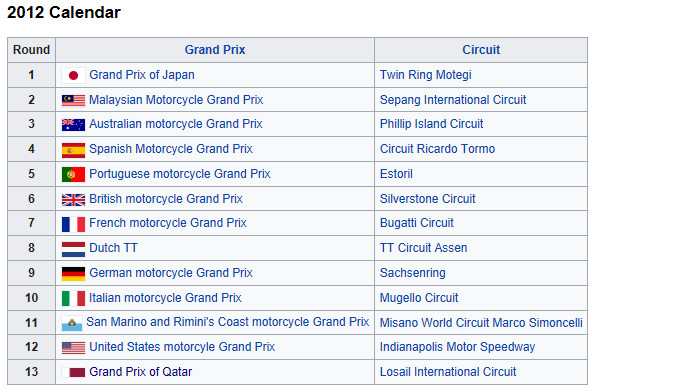Open Indianapolis Motor Speedway link
Viewport: 682px width, 391px height.
coord(457,347)
